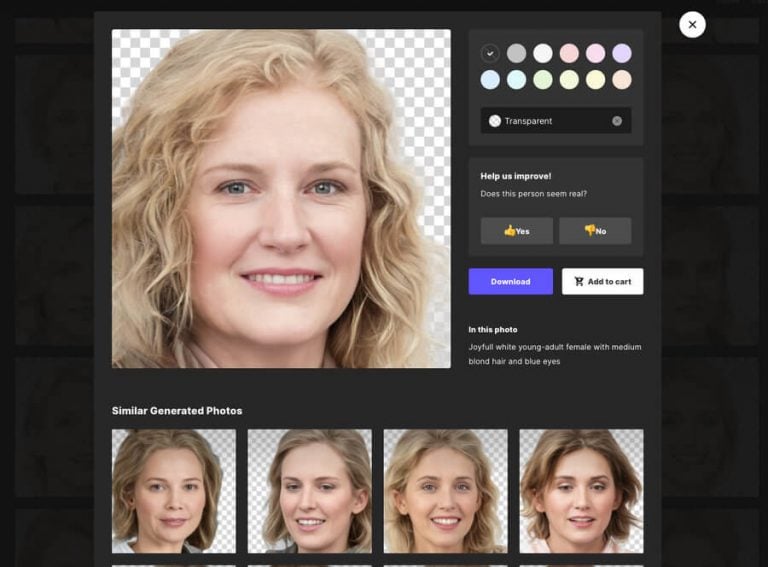
Task: Select the peach background swatch
Action: [x=622, y=80]
